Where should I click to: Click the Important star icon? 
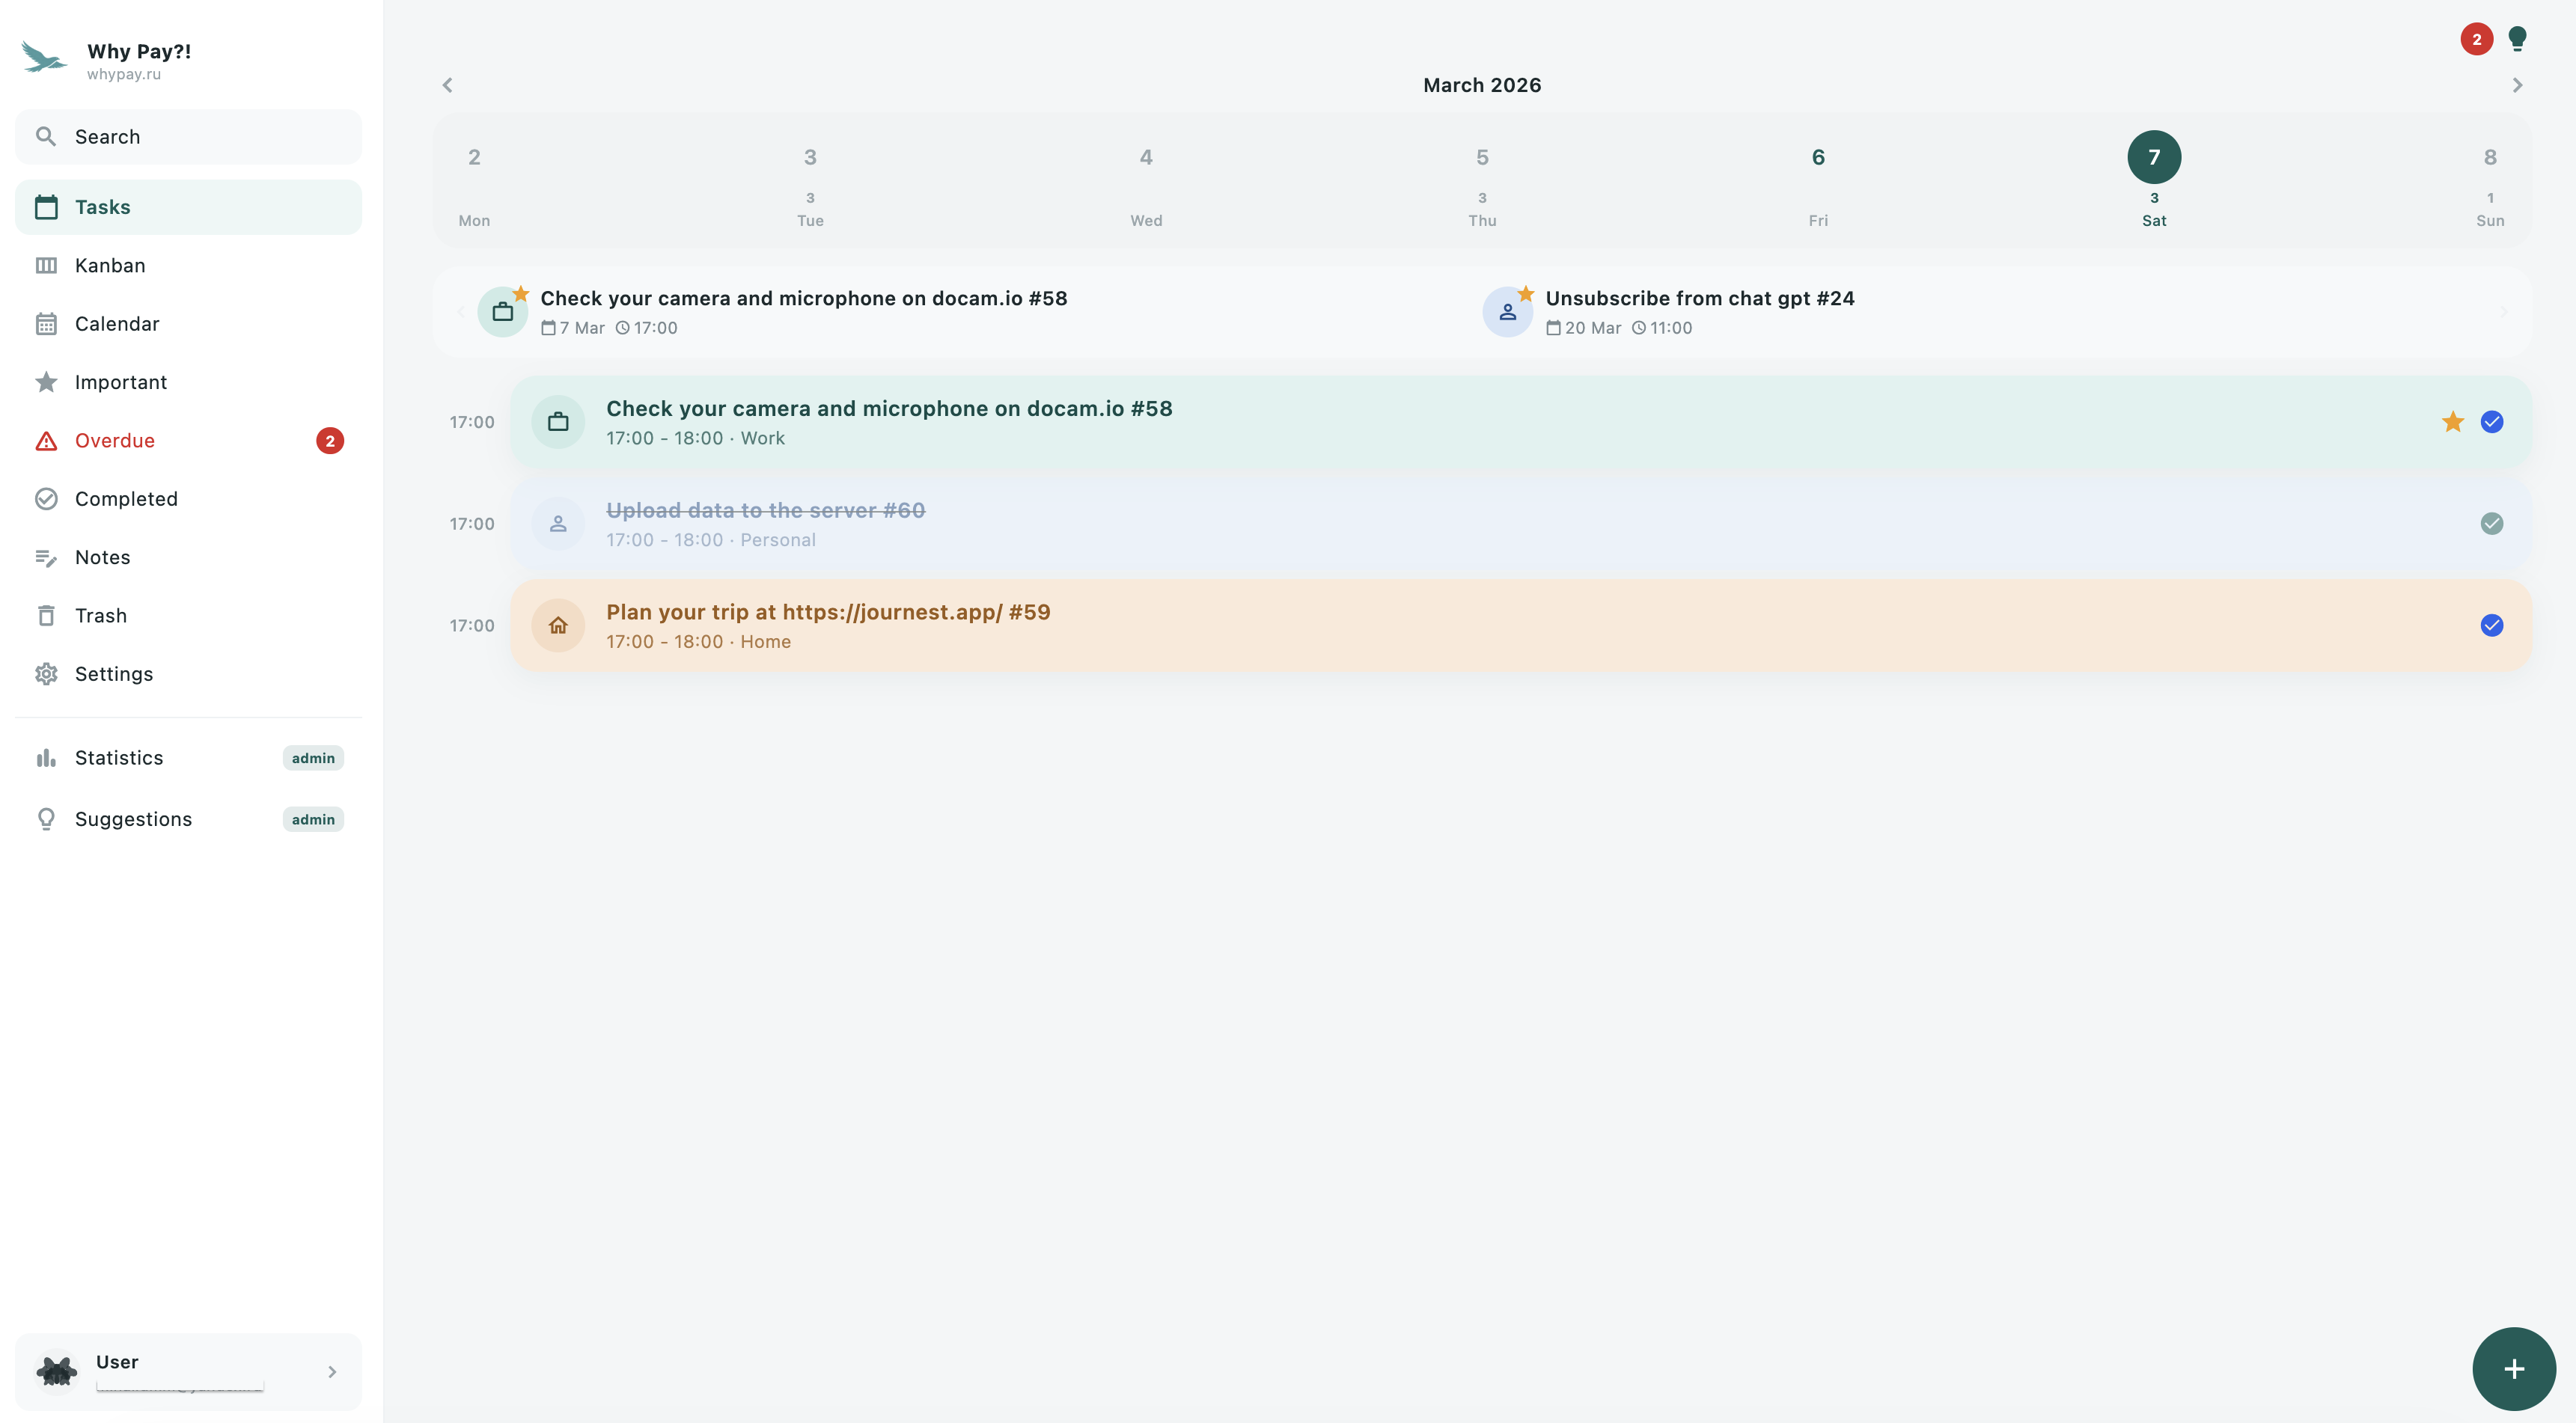(x=47, y=381)
